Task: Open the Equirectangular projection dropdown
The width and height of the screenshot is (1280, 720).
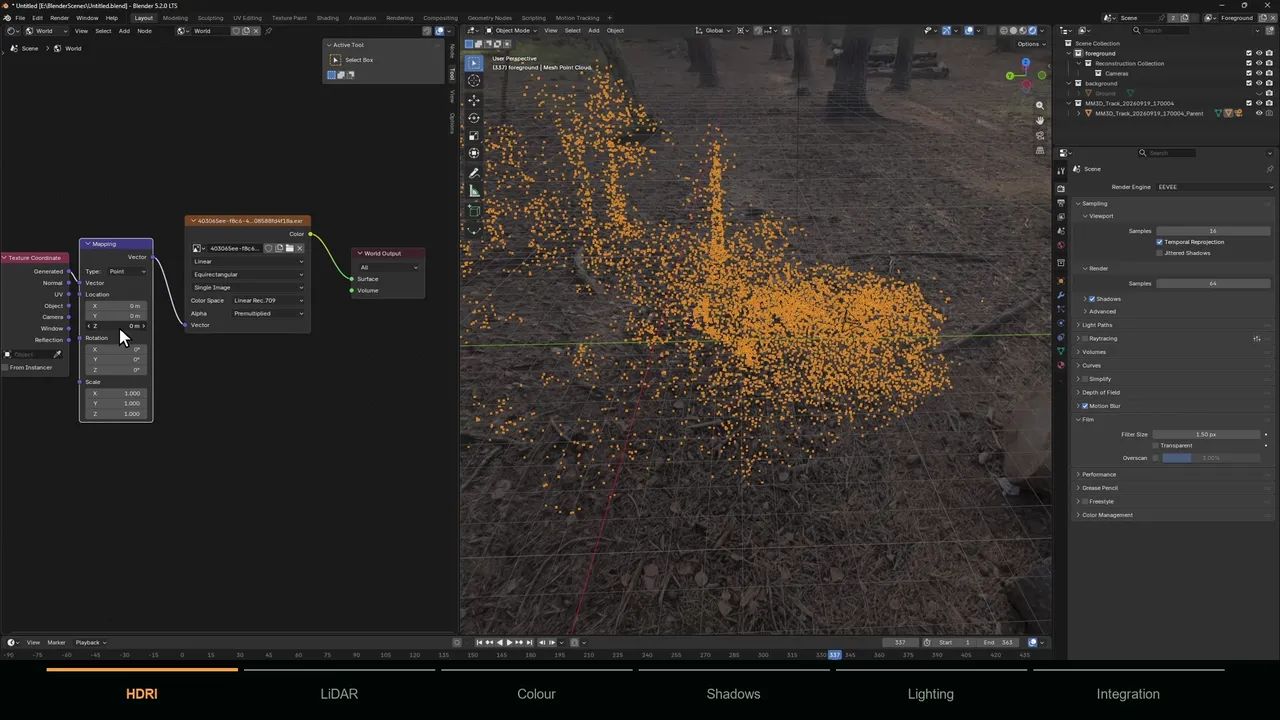Action: tap(248, 274)
